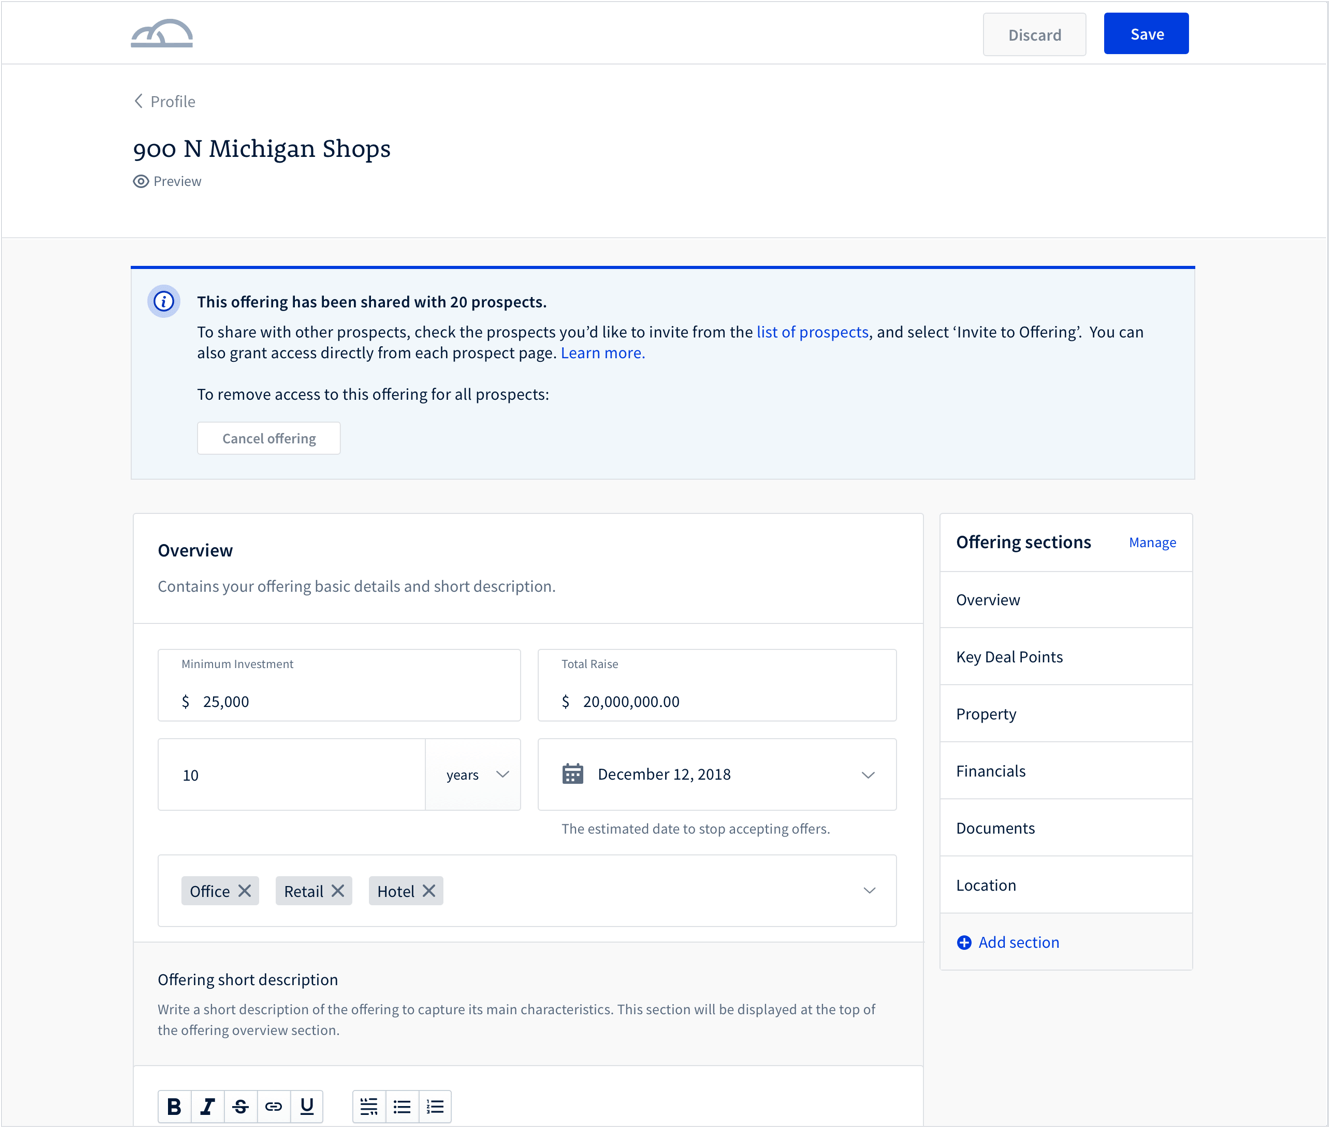Open the years unit dropdown
1330x1128 pixels.
tap(475, 775)
